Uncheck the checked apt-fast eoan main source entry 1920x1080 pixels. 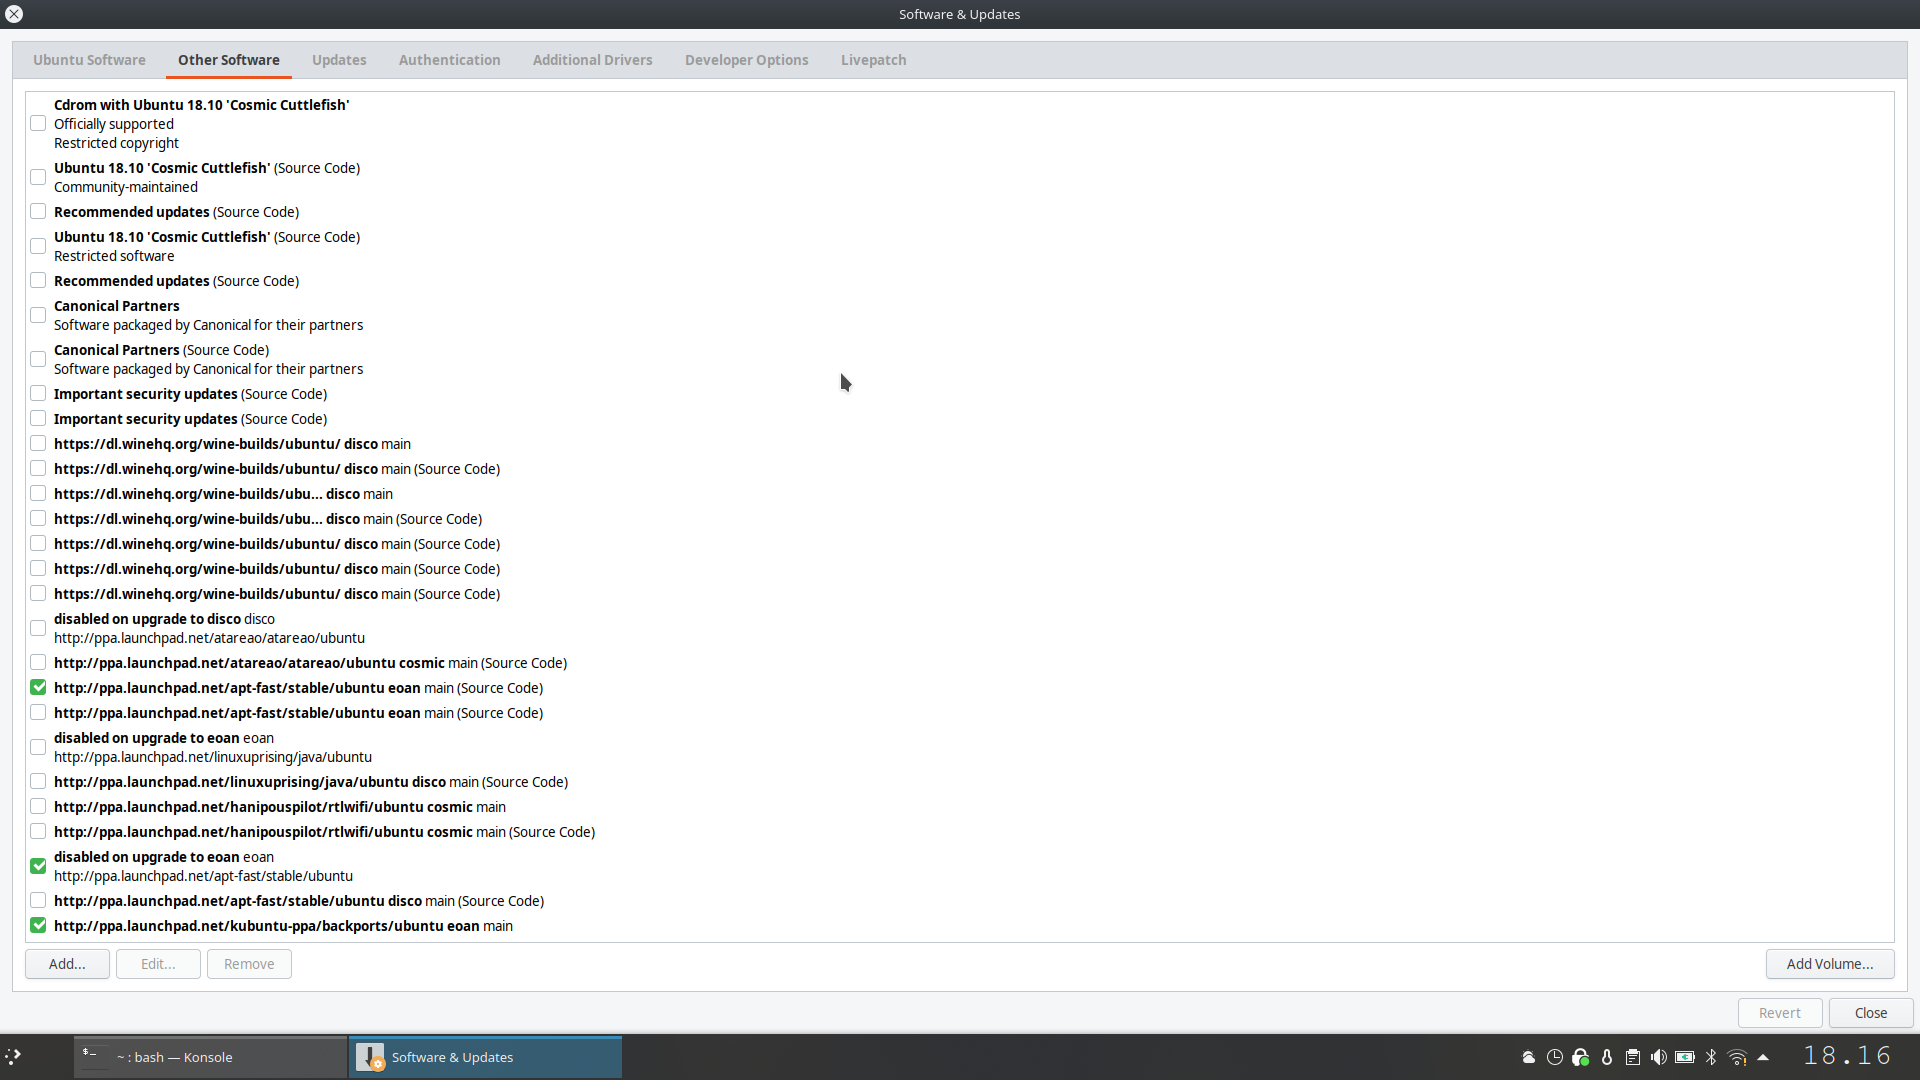[x=38, y=687]
